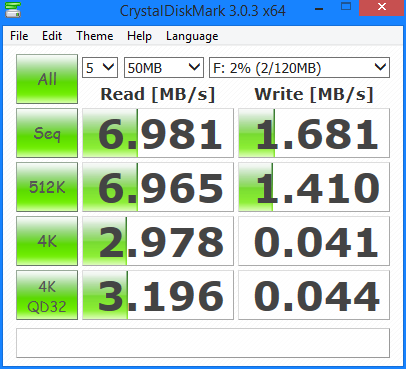This screenshot has width=406, height=369.
Task: Open the Theme menu
Action: pos(95,36)
